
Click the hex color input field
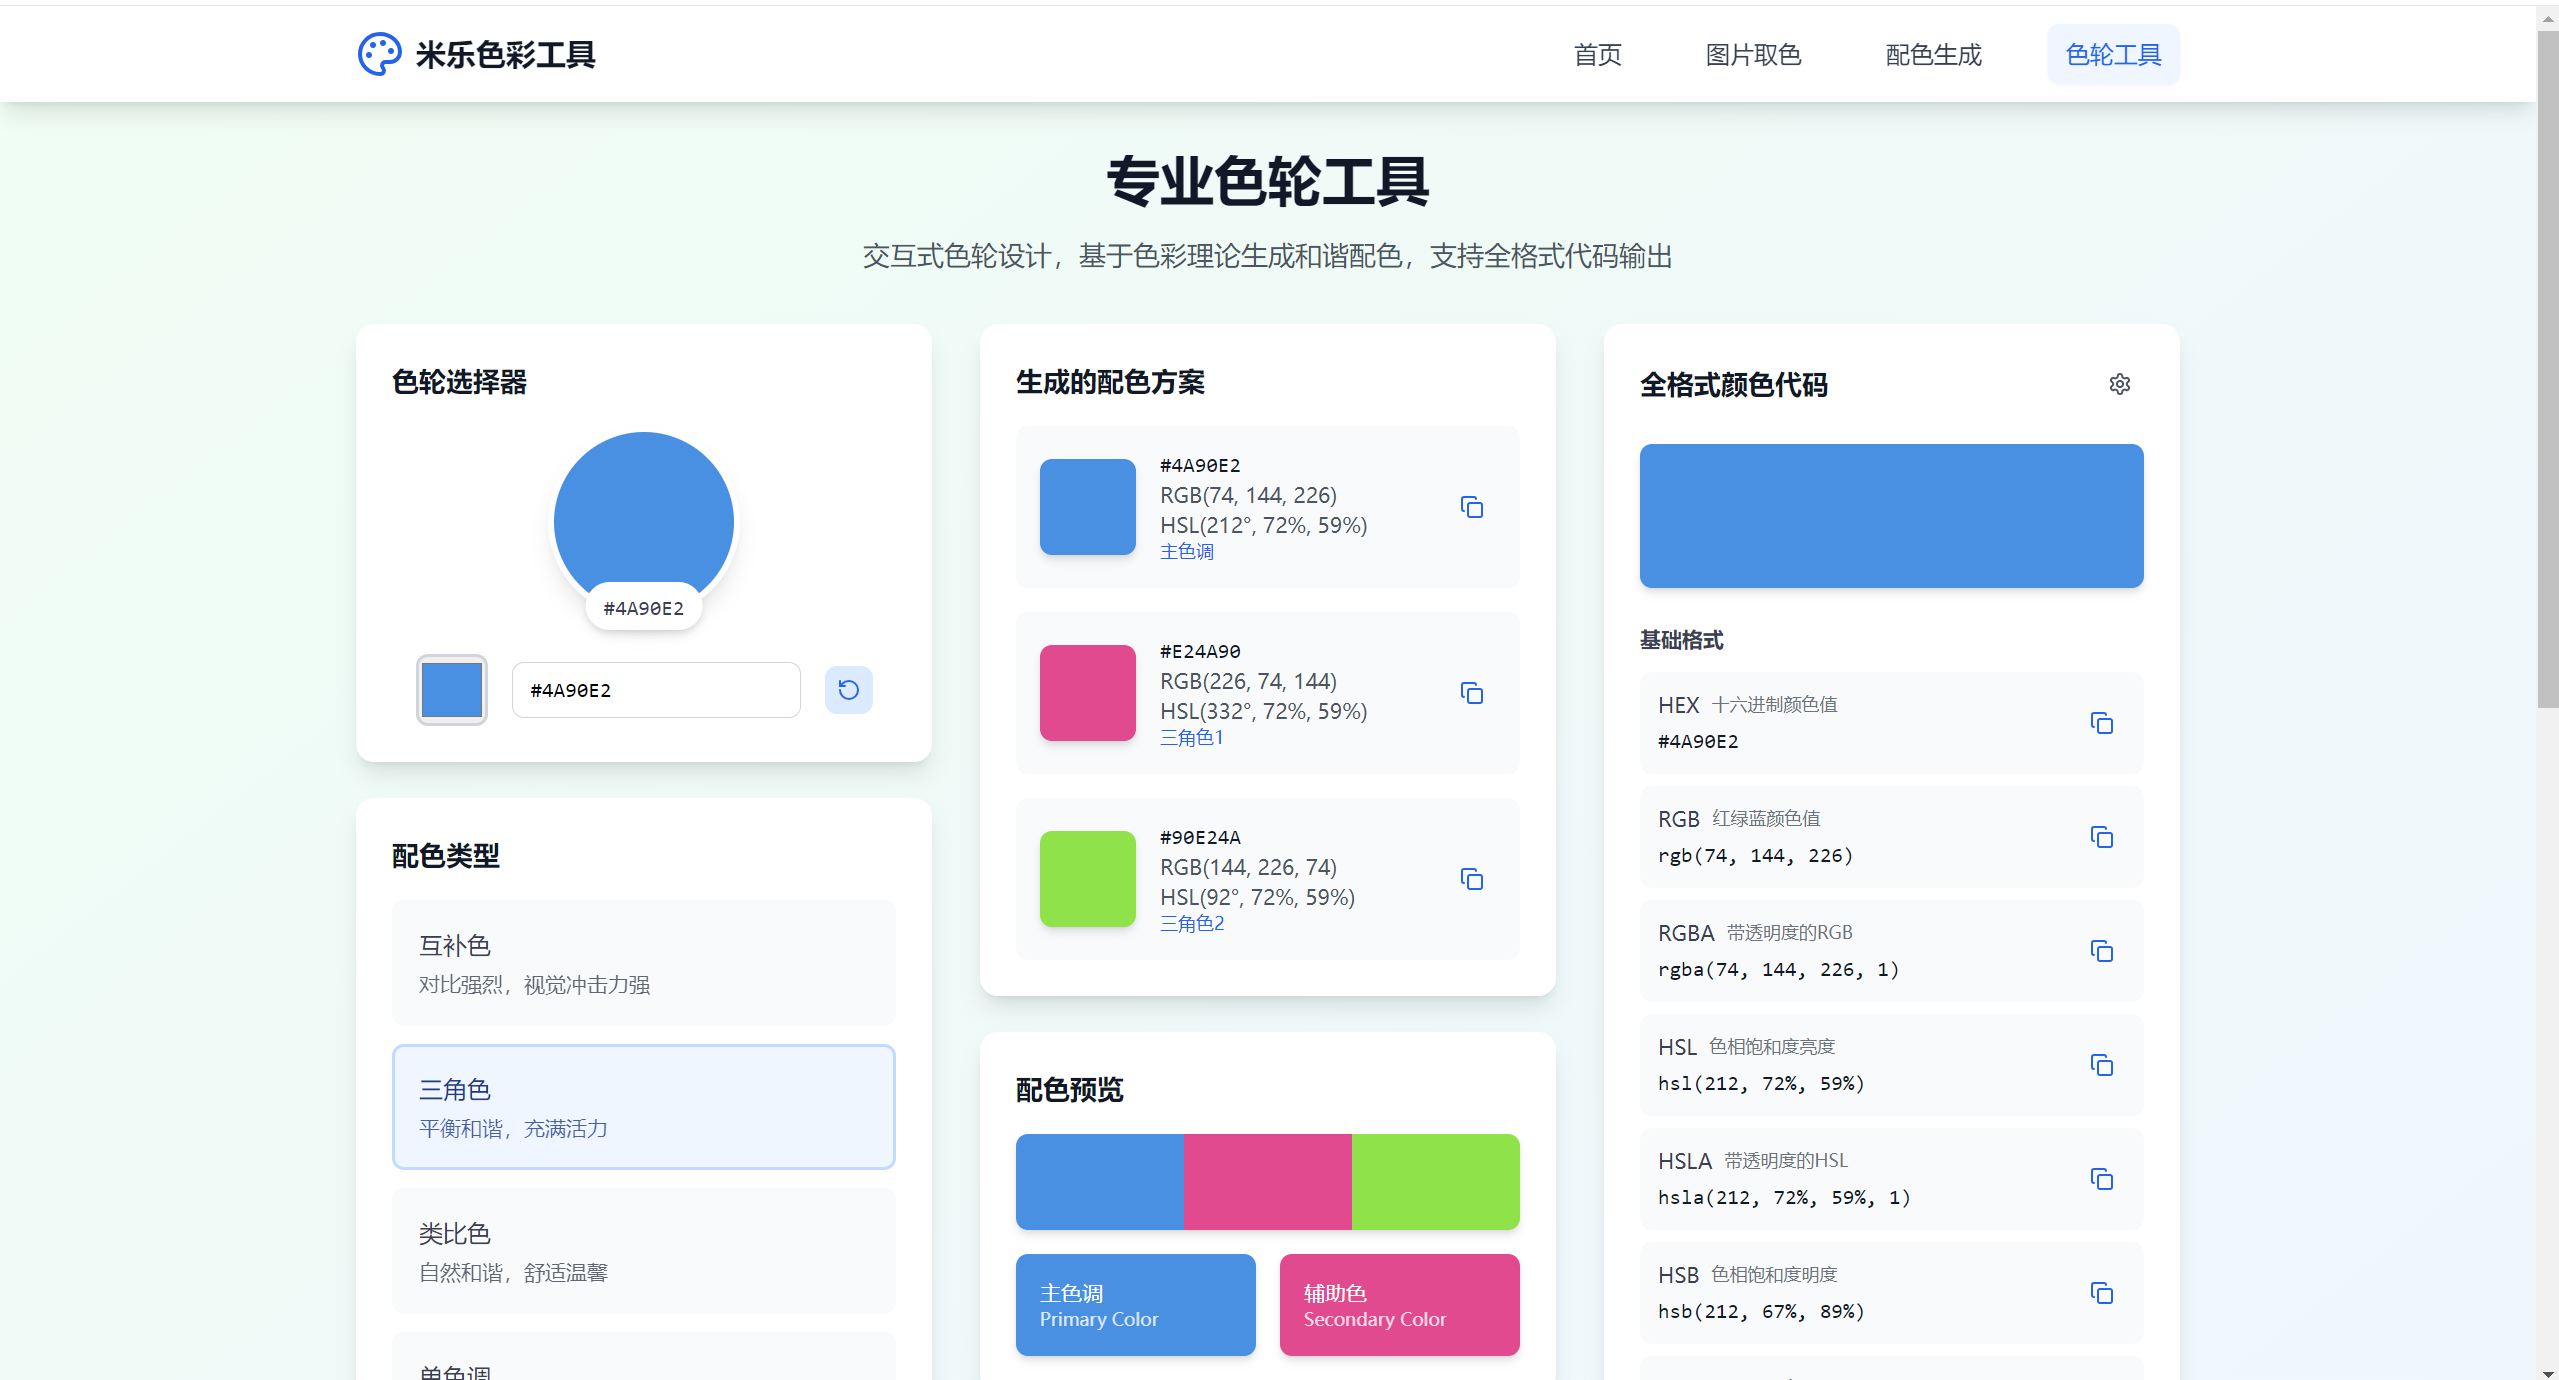click(x=656, y=690)
